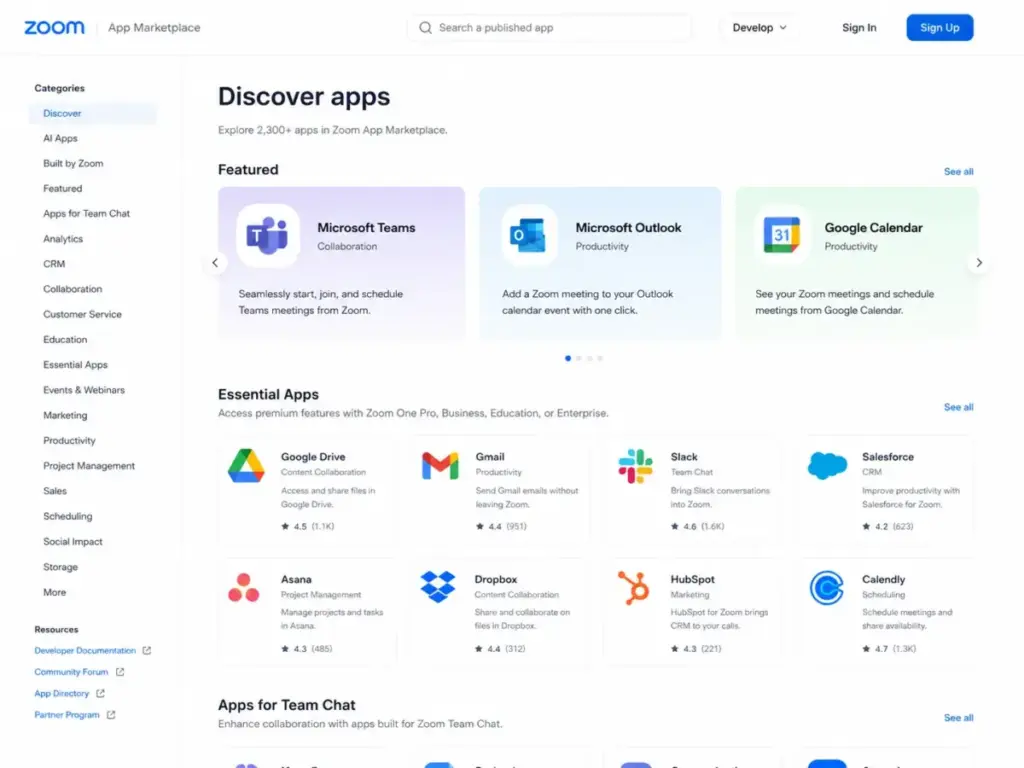This screenshot has width=1024, height=768.
Task: Open the Partner Program link
Action: (x=67, y=715)
